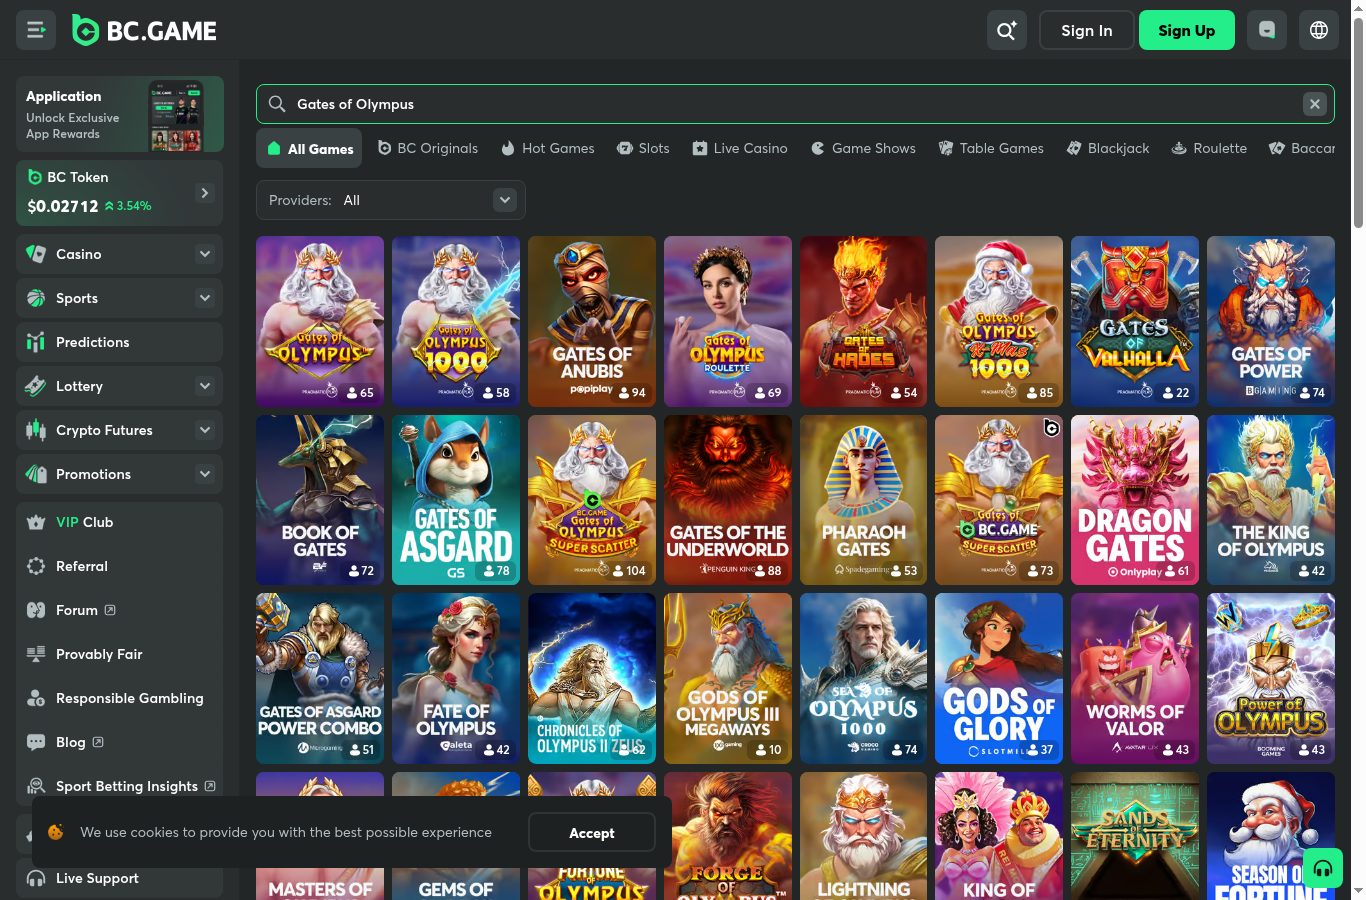Accept the cookies notice
The height and width of the screenshot is (900, 1366).
(x=592, y=832)
